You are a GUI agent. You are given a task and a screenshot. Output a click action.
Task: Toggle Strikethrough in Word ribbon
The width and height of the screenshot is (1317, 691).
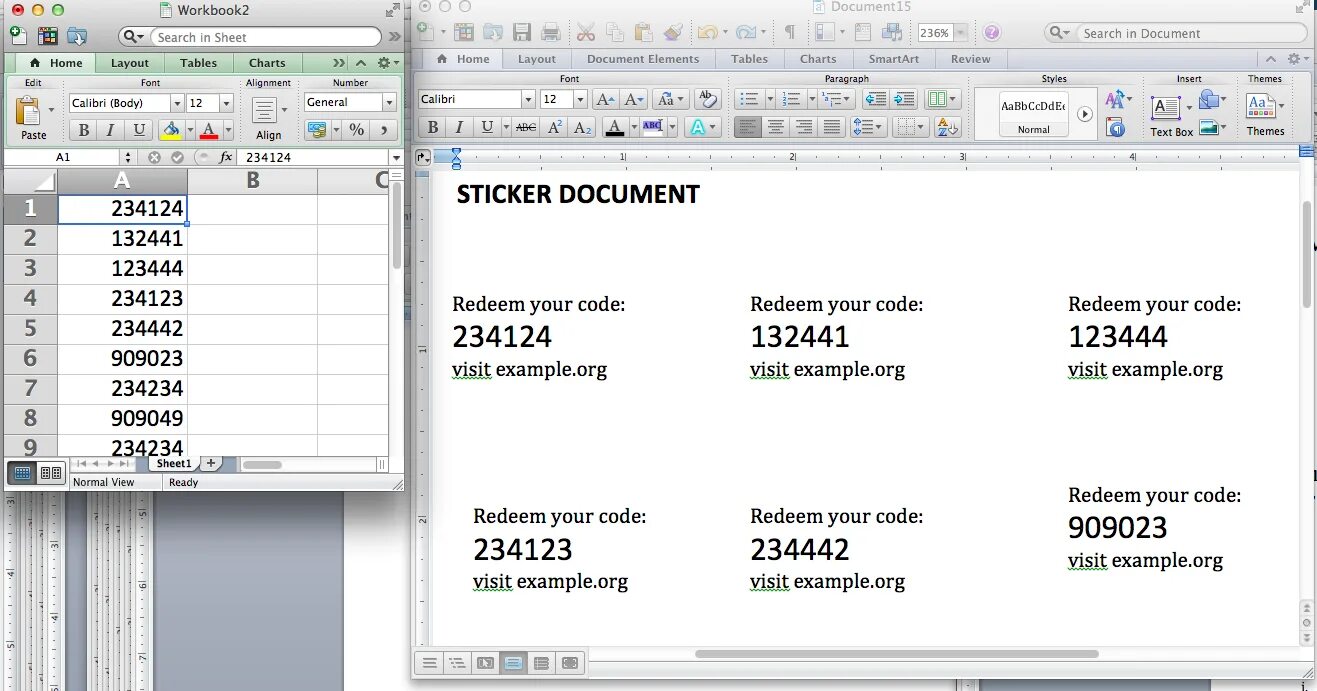pos(525,127)
